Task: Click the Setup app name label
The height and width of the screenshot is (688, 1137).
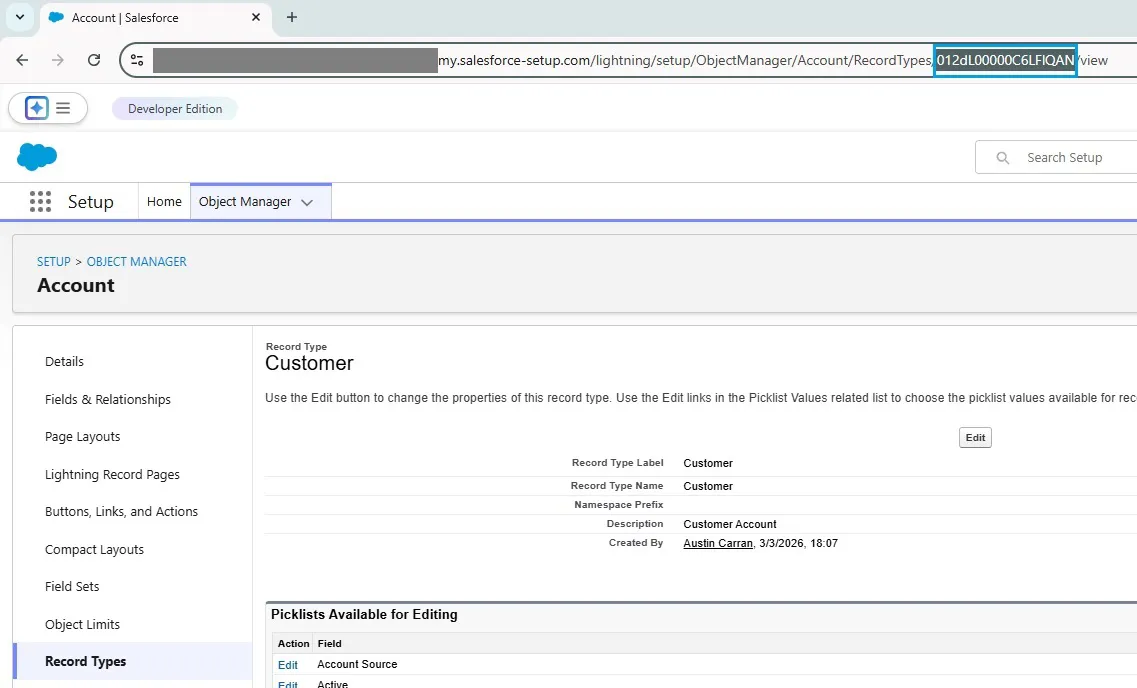Action: point(91,202)
